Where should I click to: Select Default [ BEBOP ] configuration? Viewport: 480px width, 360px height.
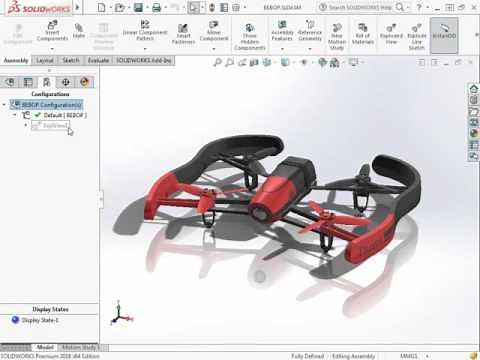click(x=55, y=115)
